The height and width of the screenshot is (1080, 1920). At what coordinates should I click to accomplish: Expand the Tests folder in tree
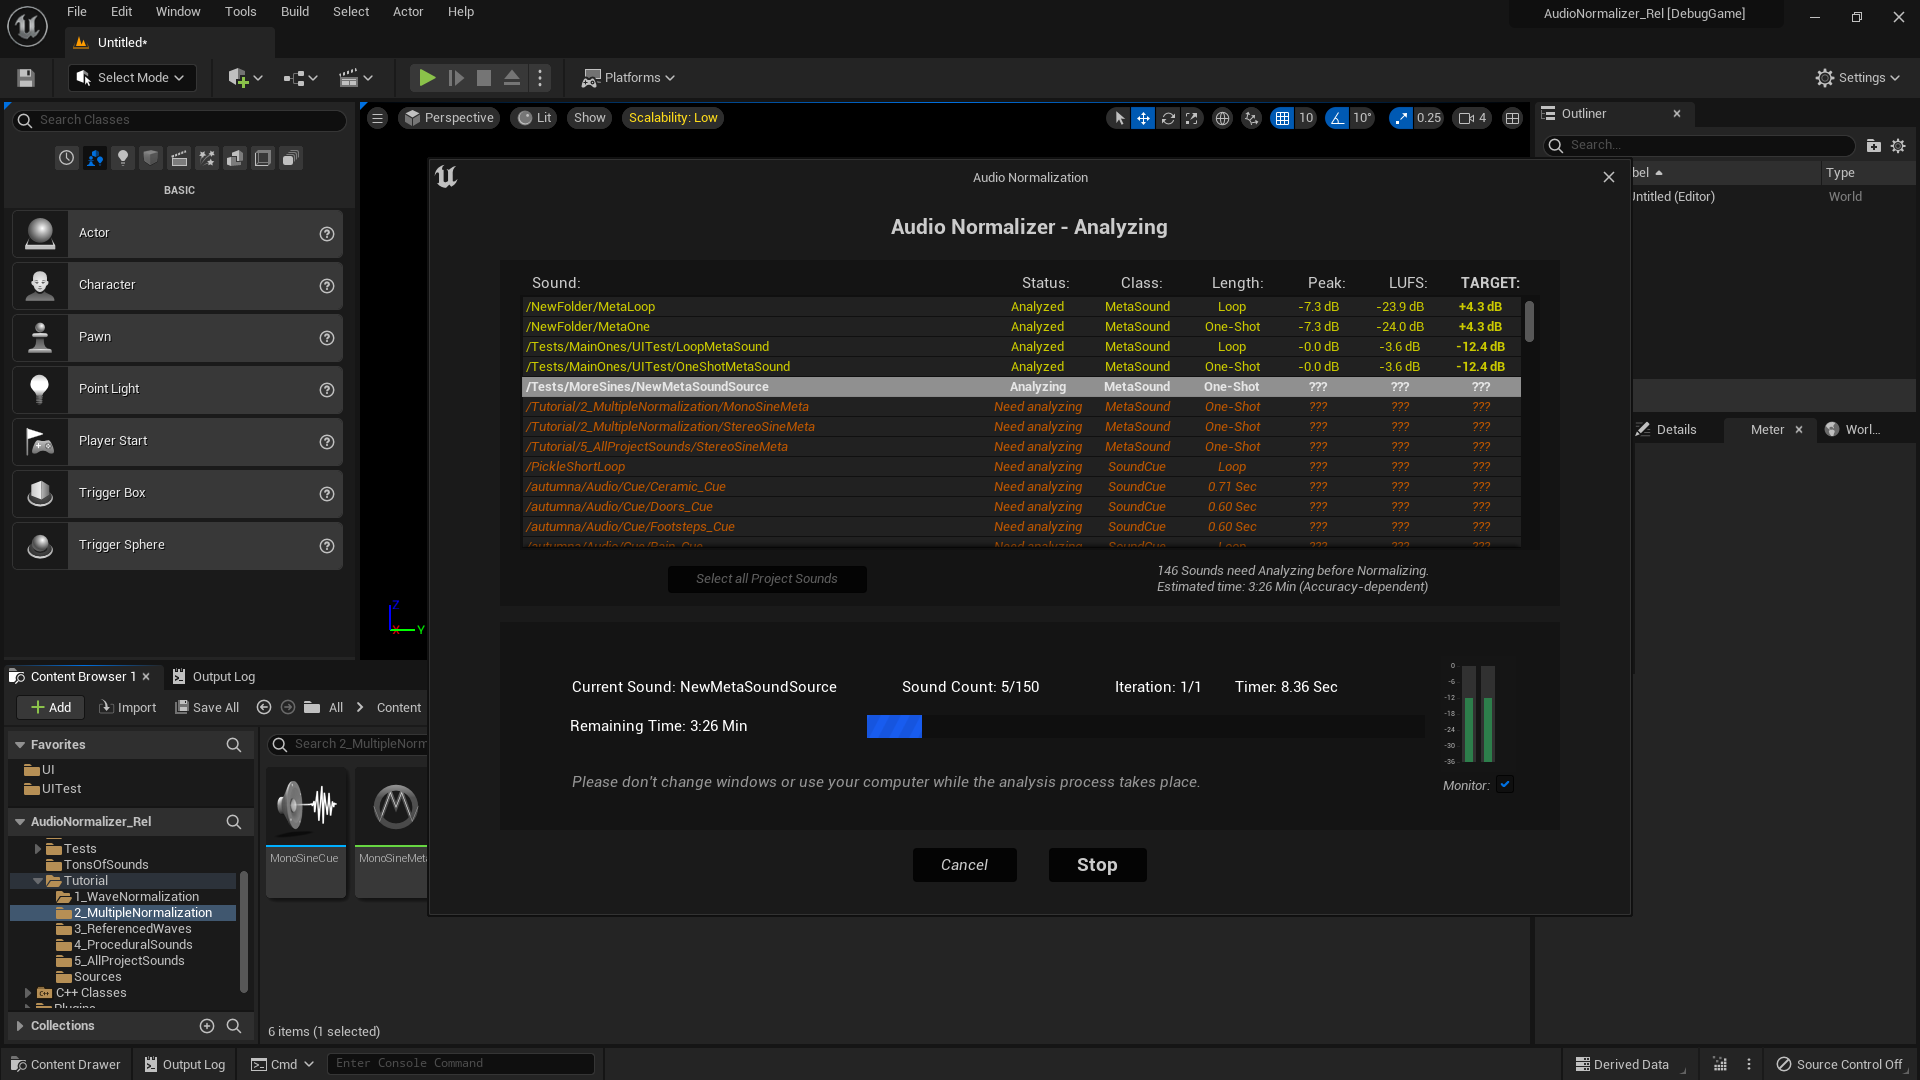click(x=38, y=849)
